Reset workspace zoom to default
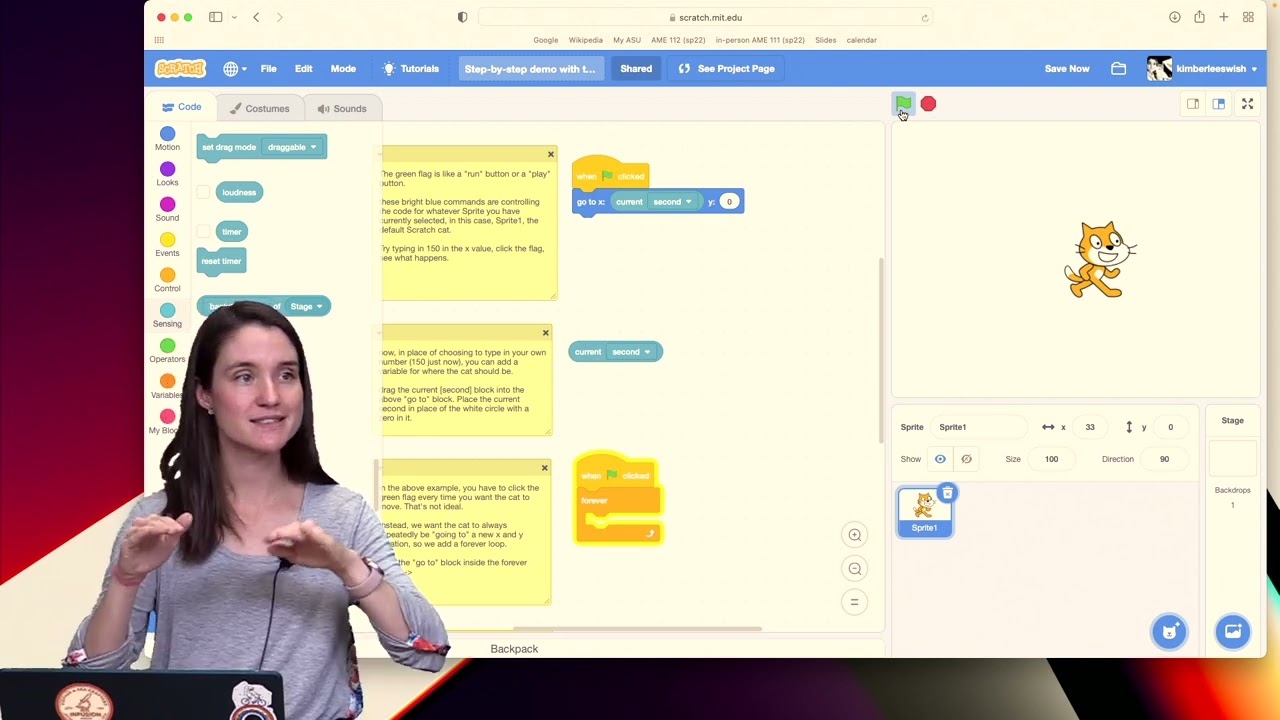 [855, 602]
